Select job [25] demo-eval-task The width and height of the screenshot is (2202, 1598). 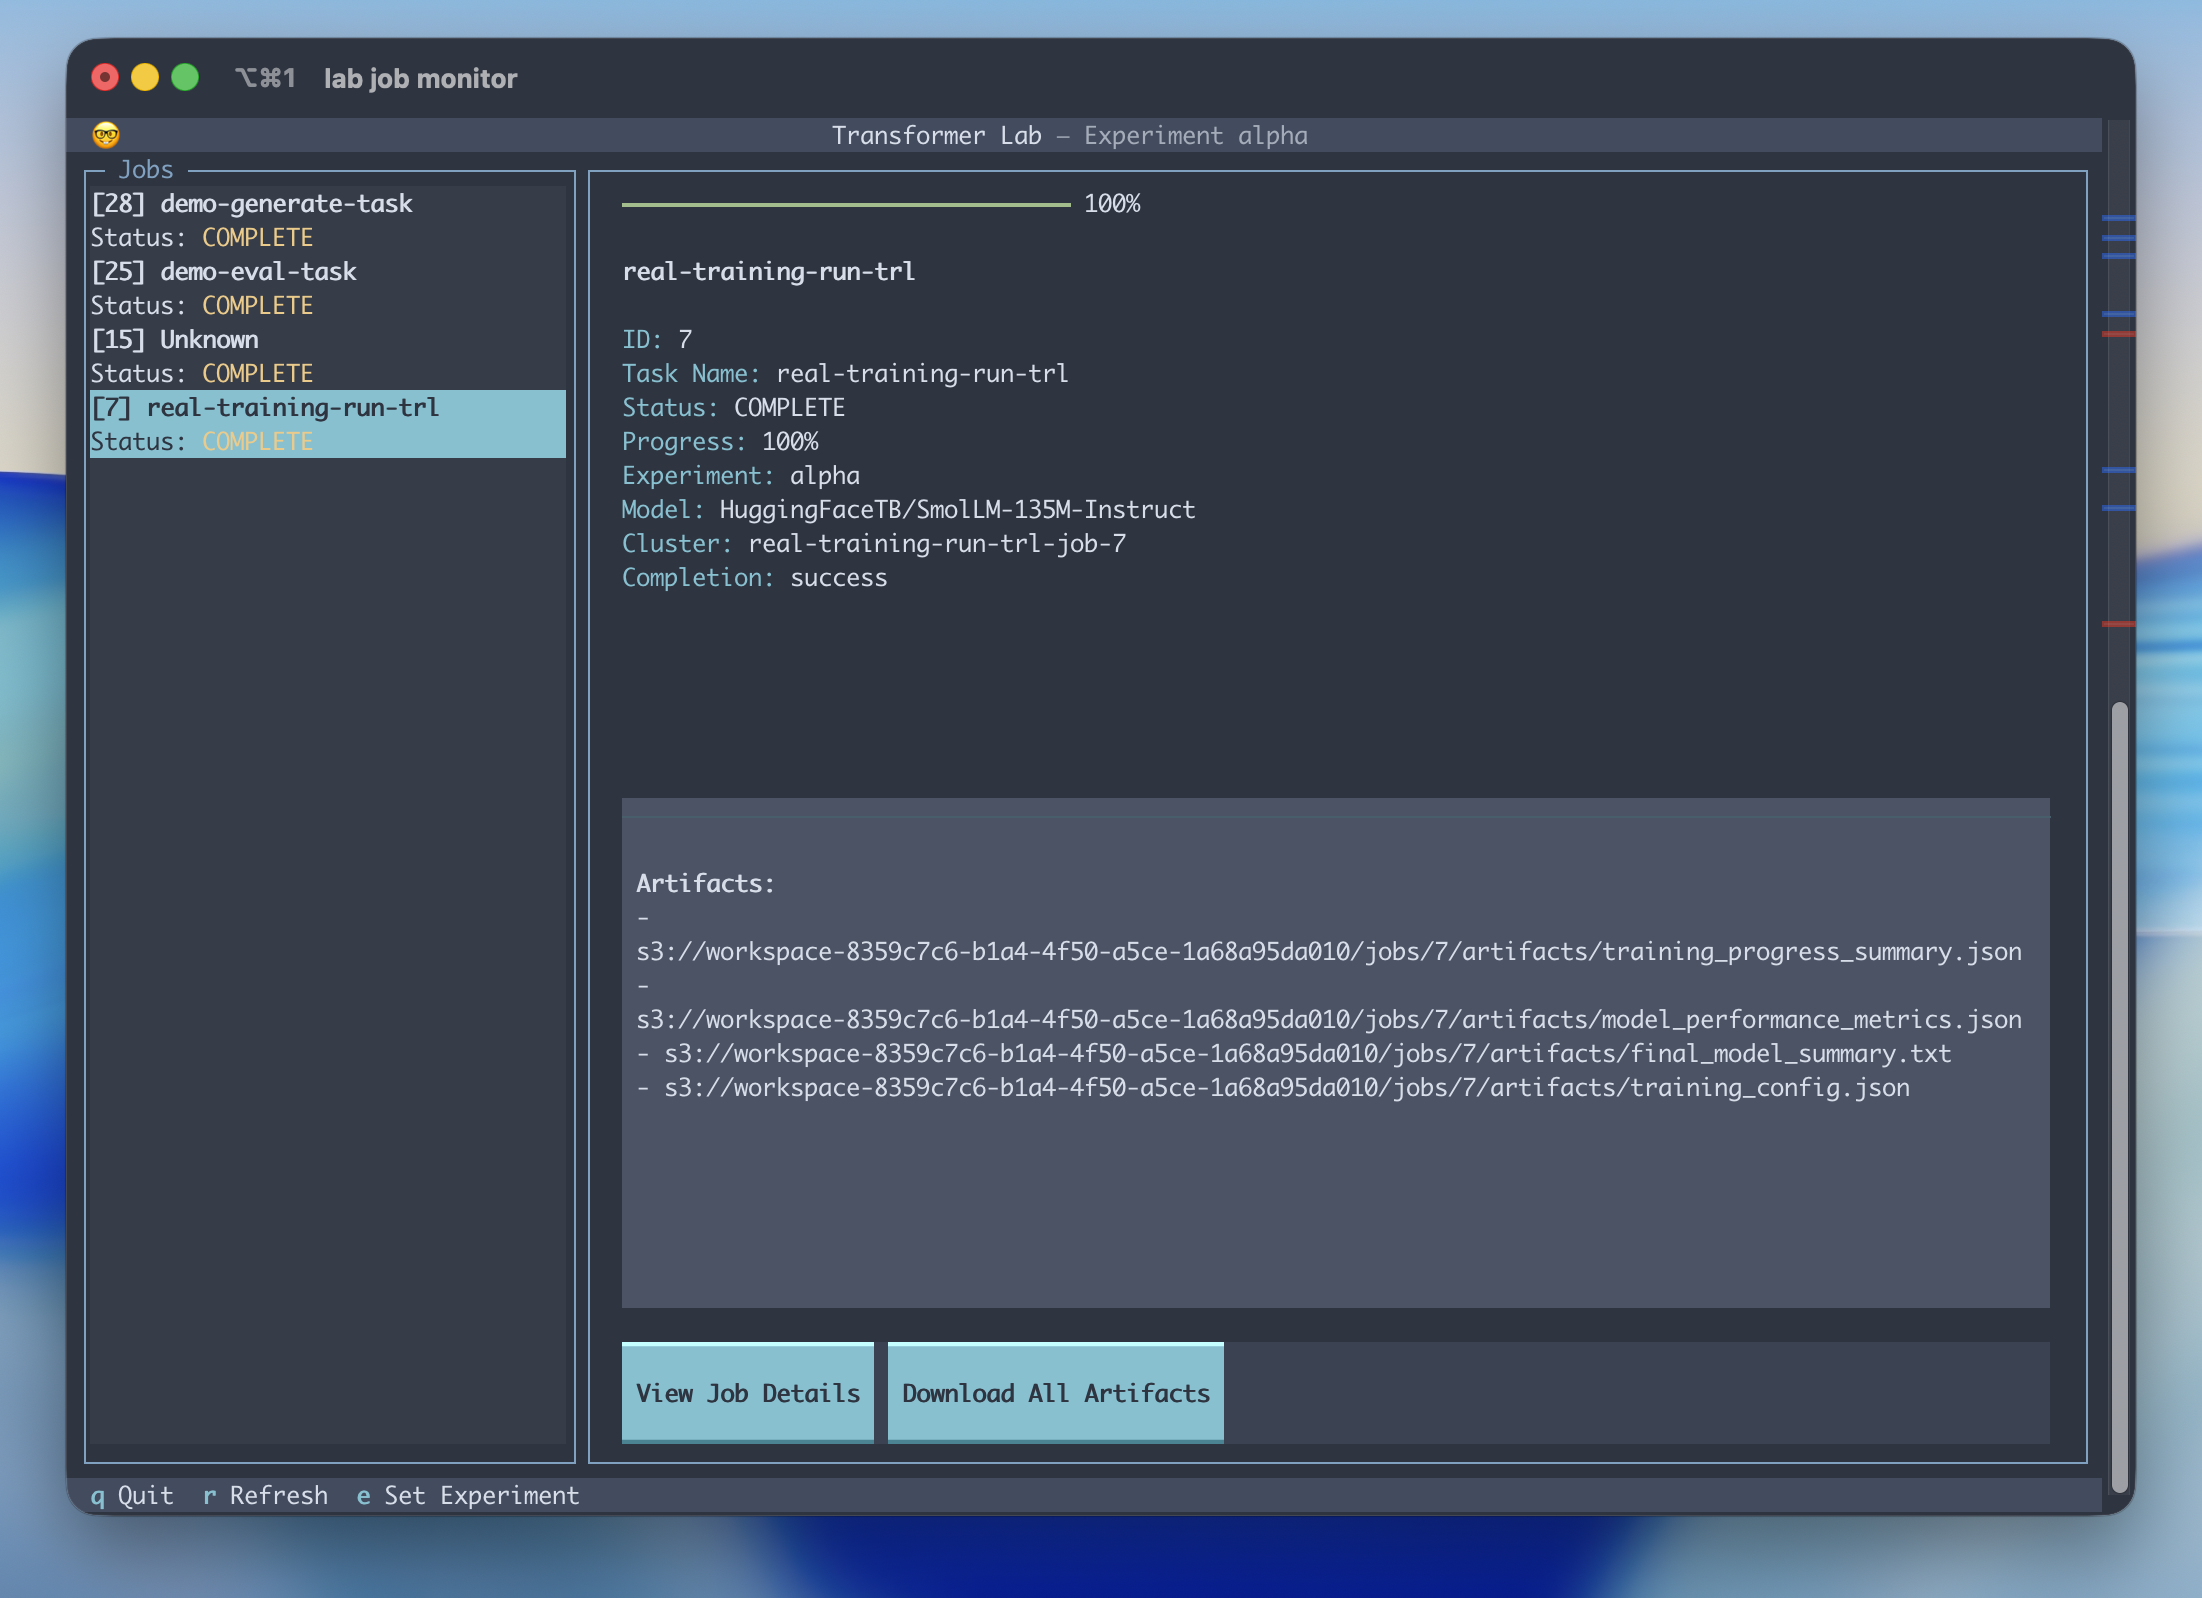tap(223, 271)
